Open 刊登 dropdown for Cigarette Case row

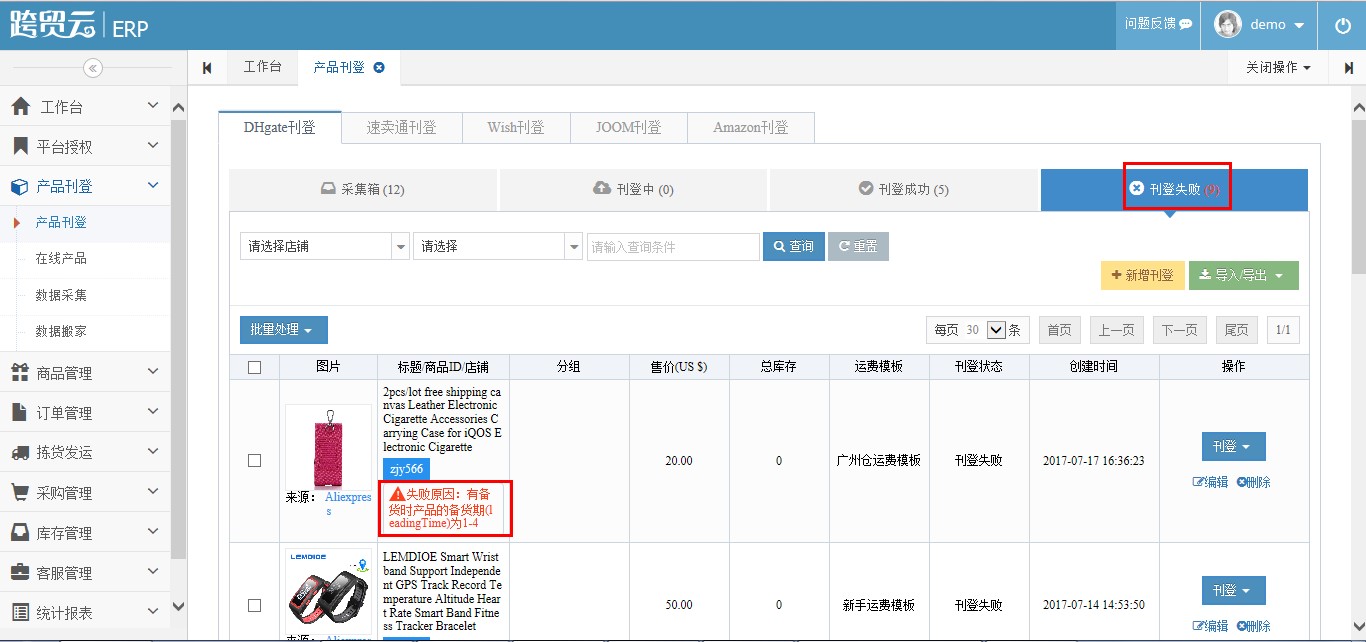coord(1233,446)
